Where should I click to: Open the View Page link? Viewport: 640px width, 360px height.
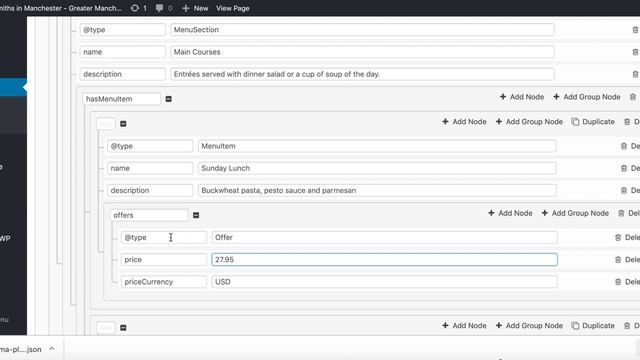pyautogui.click(x=233, y=8)
